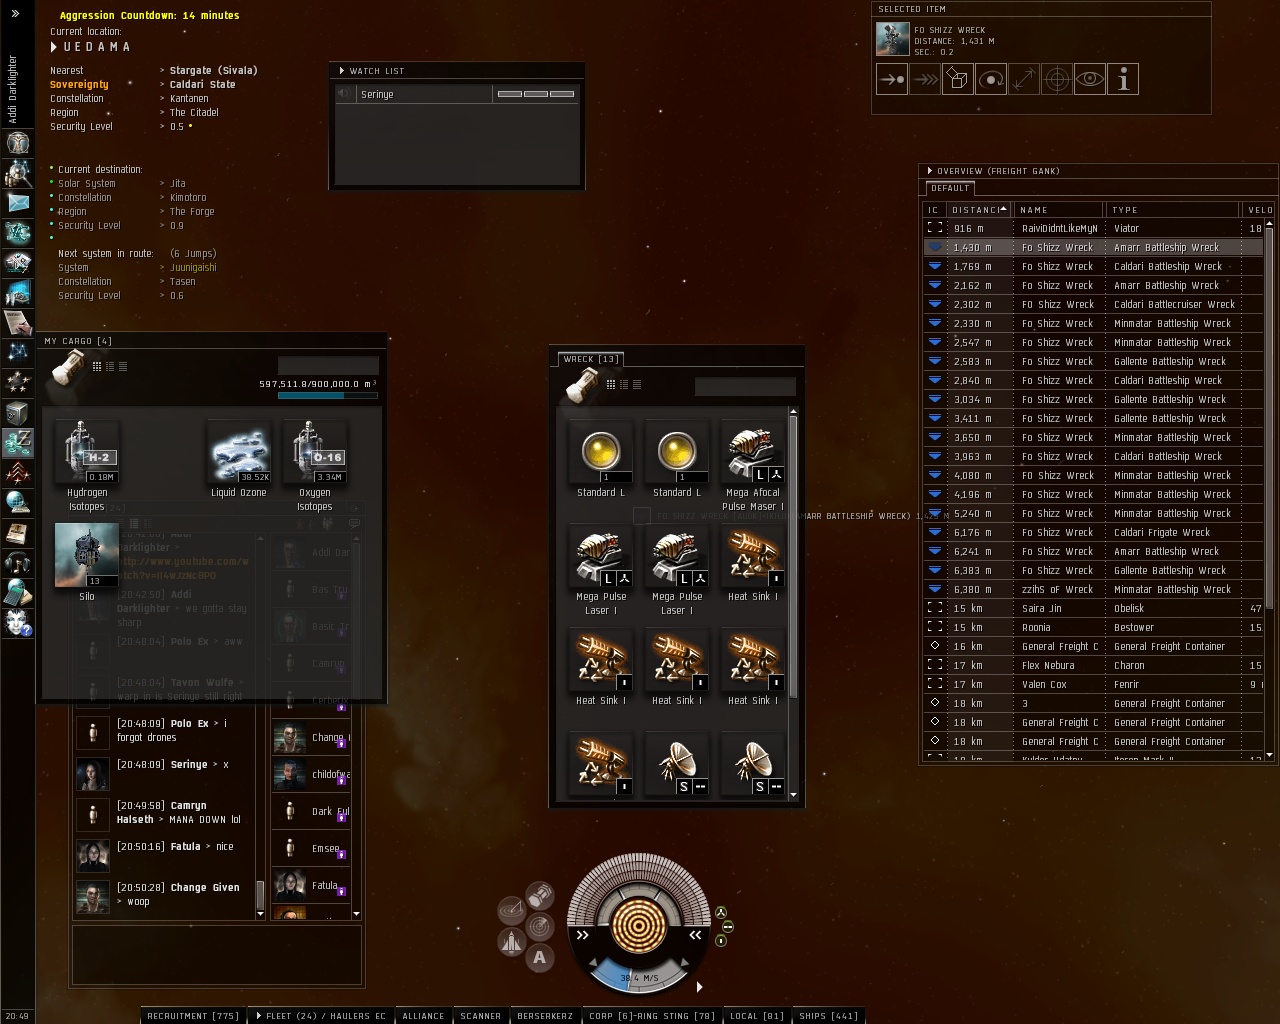
Task: Switch My Cargo to icon grid view
Action: (x=97, y=367)
